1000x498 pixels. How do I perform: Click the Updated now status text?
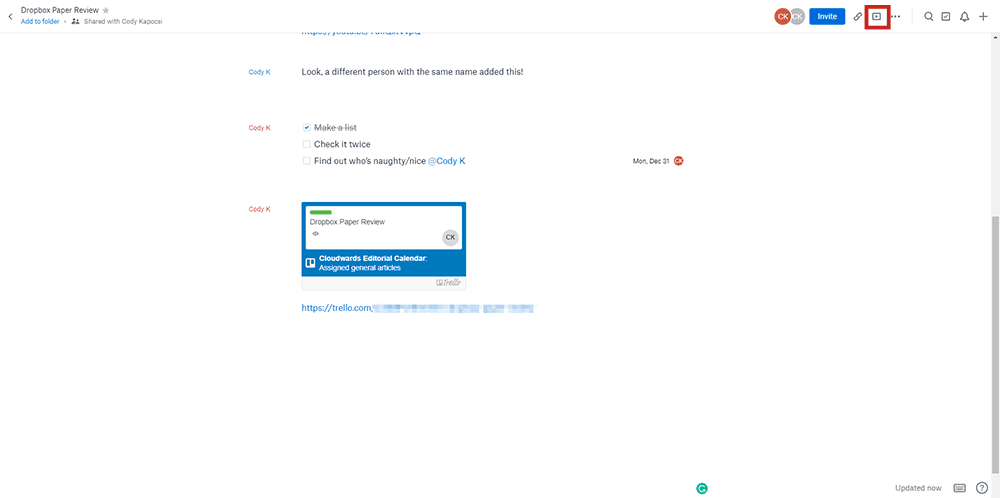(918, 488)
